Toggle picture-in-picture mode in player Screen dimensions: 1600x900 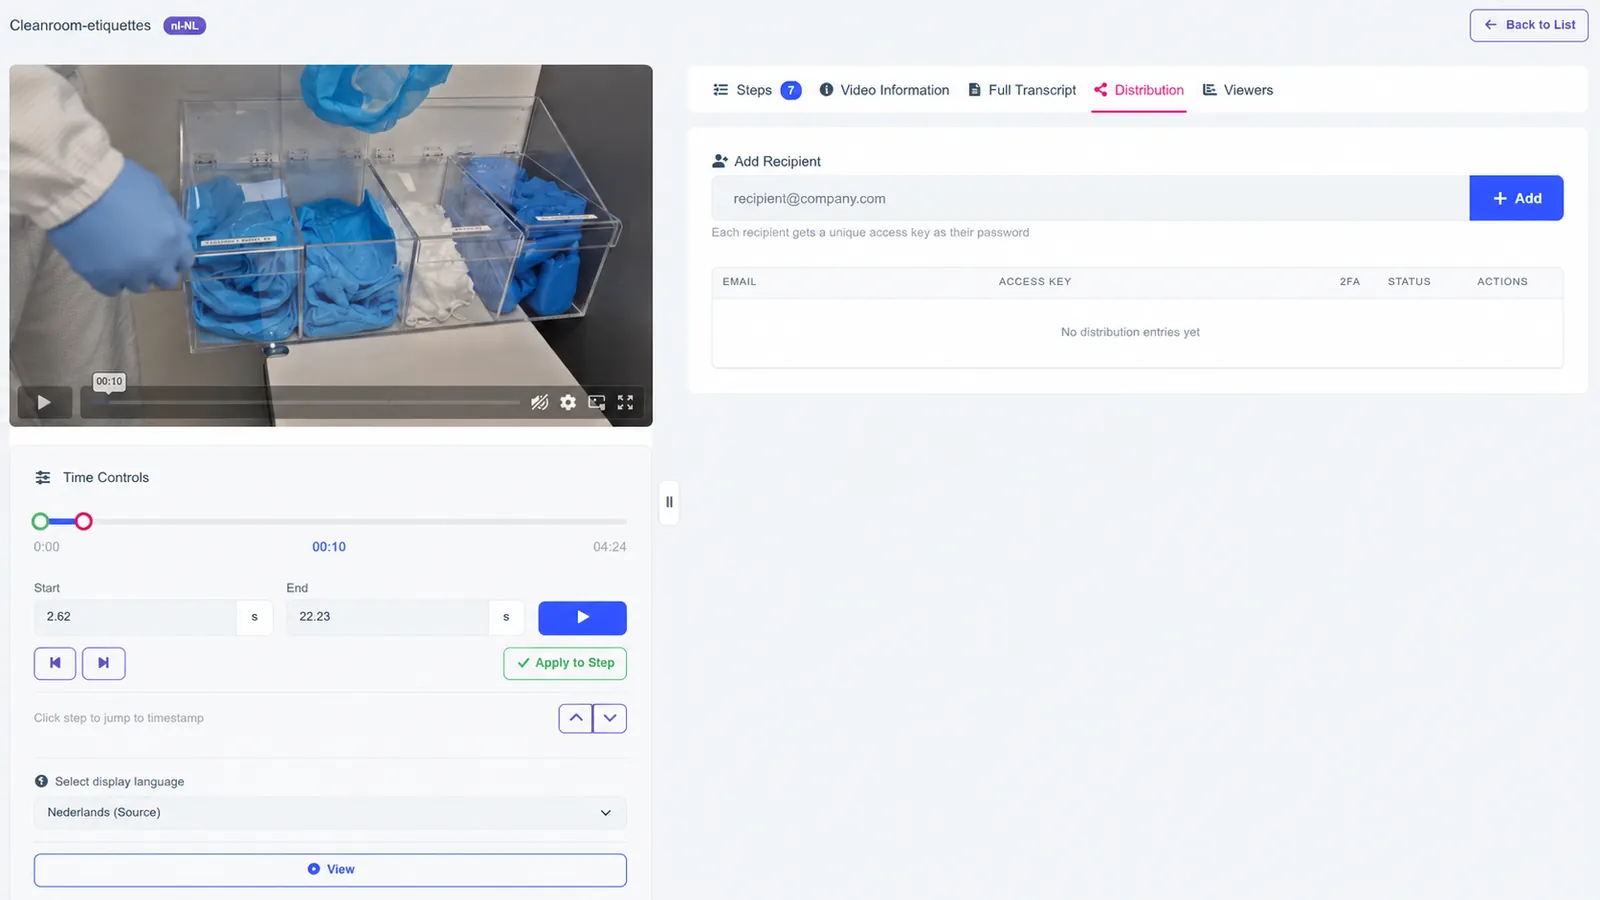pos(597,402)
